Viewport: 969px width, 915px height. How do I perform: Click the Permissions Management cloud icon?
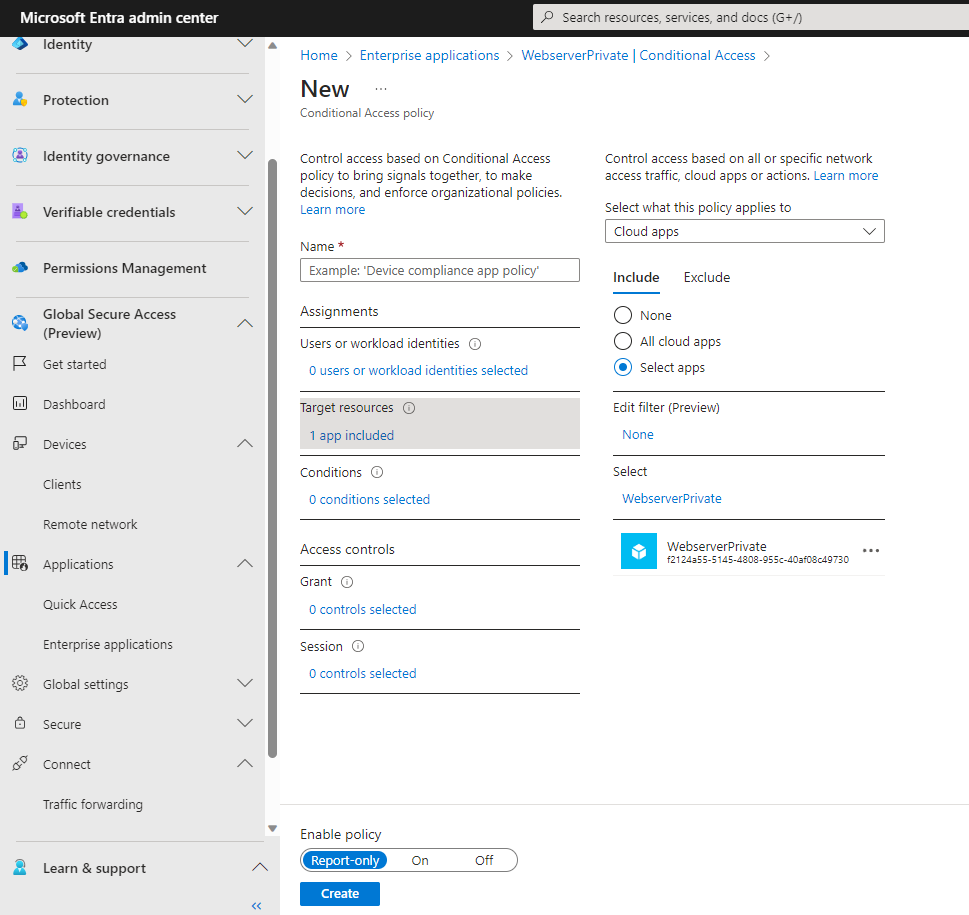[20, 268]
